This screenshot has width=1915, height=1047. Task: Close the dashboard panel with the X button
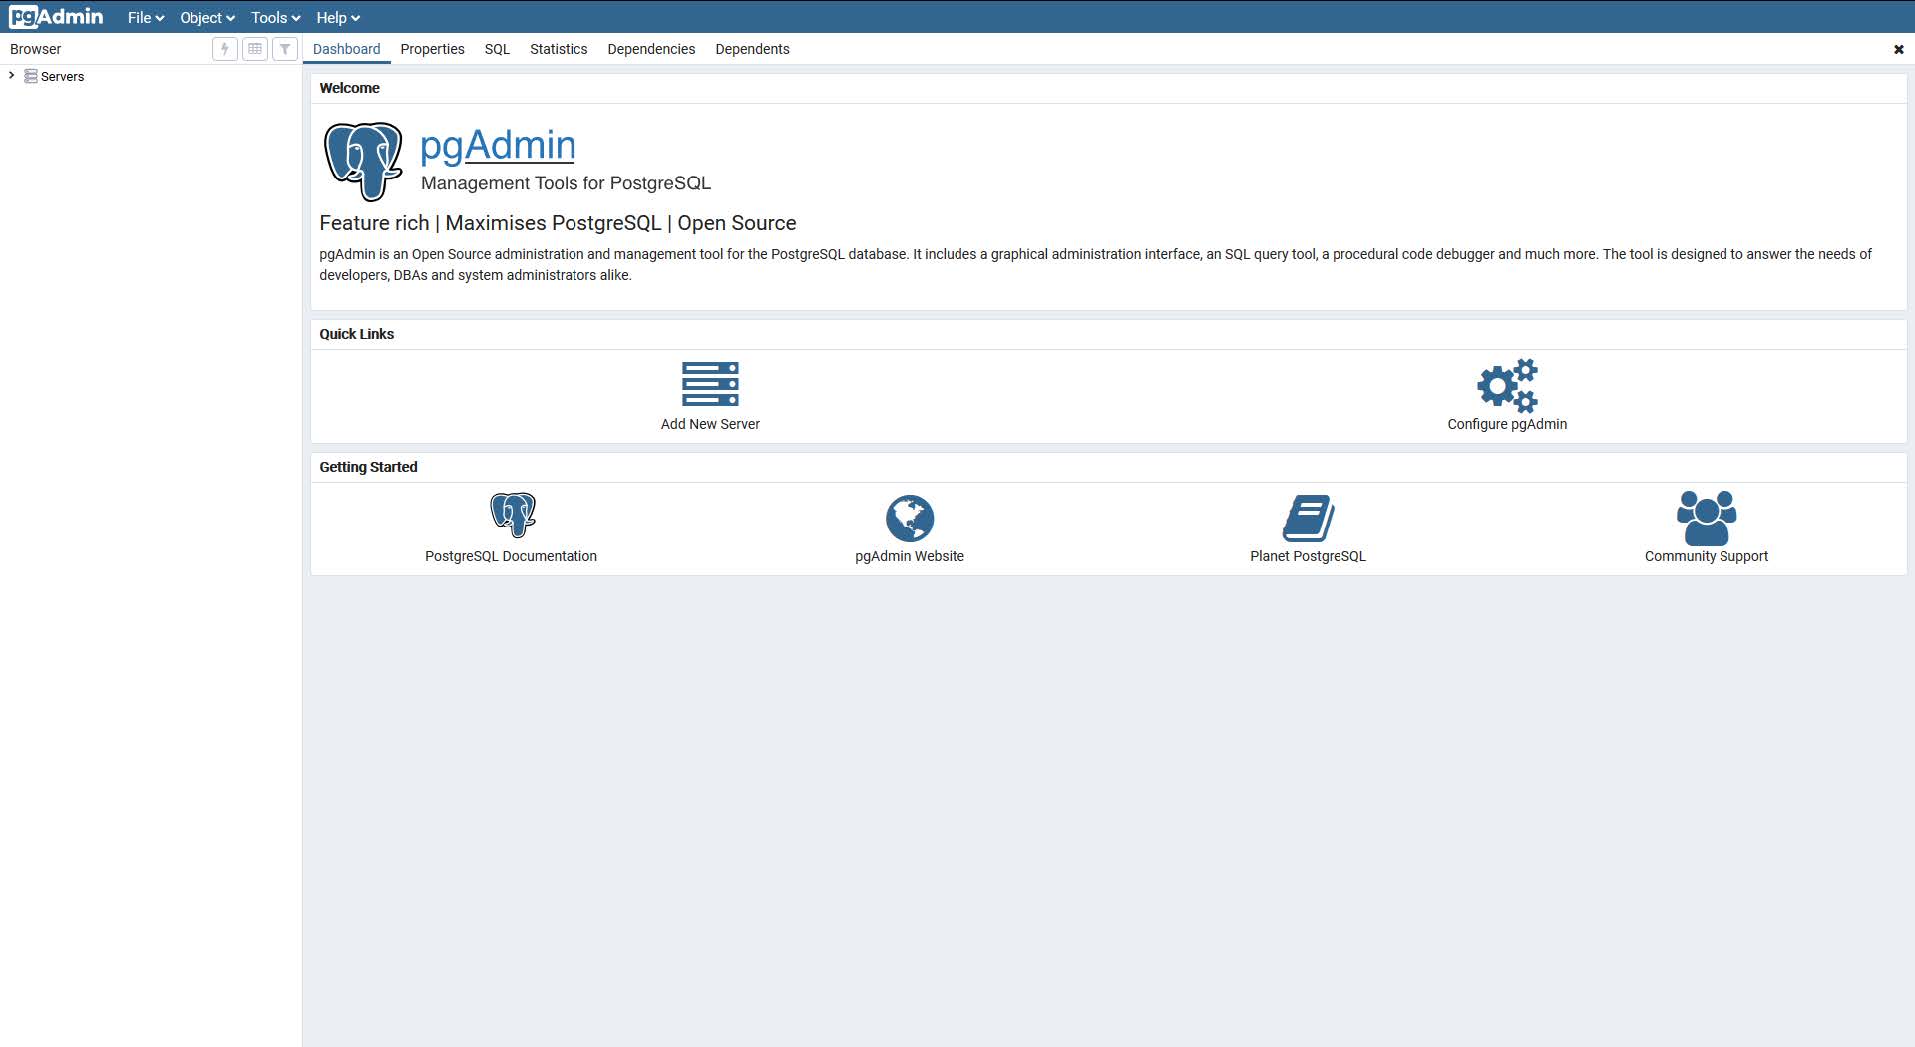[x=1898, y=49]
